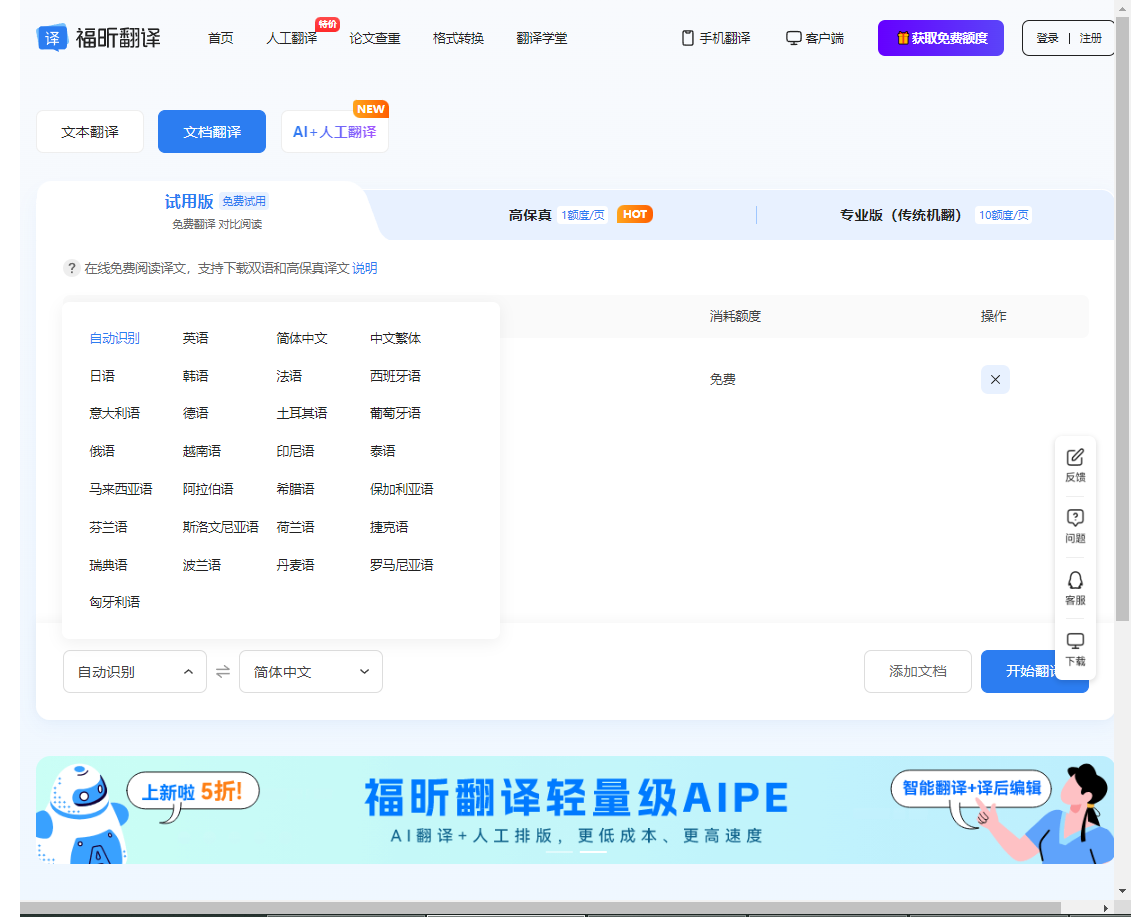Choose 越南语 from the language list
1131x917 pixels.
202,452
